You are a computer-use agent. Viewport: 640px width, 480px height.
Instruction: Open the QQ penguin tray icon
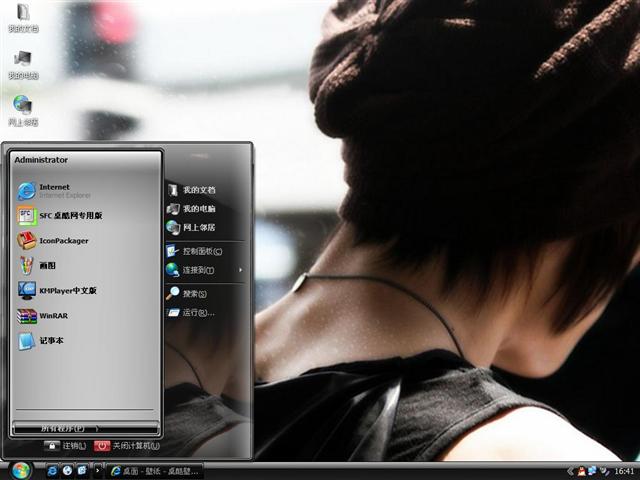[582, 471]
